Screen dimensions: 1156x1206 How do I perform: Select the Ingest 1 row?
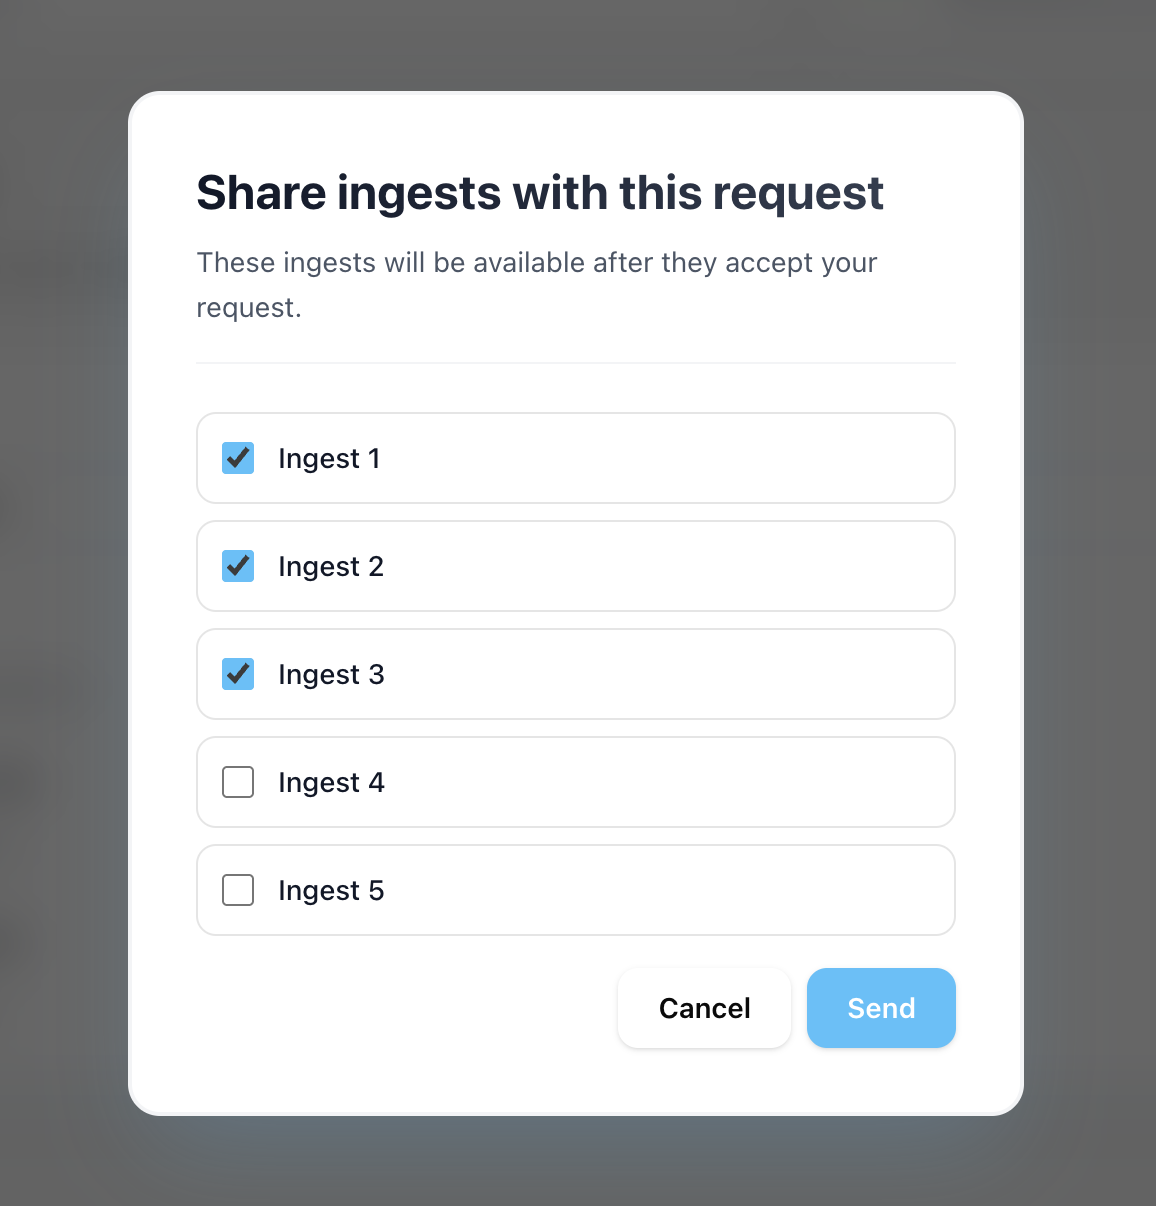tap(576, 458)
